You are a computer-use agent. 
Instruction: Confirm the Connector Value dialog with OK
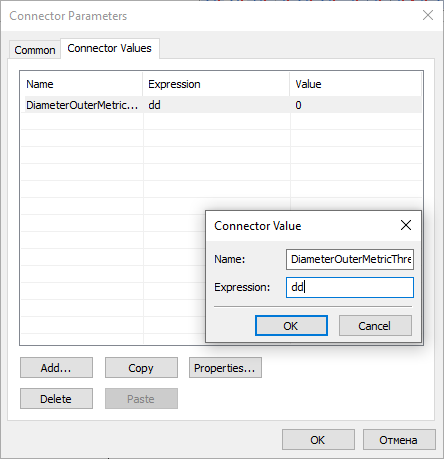pyautogui.click(x=291, y=325)
